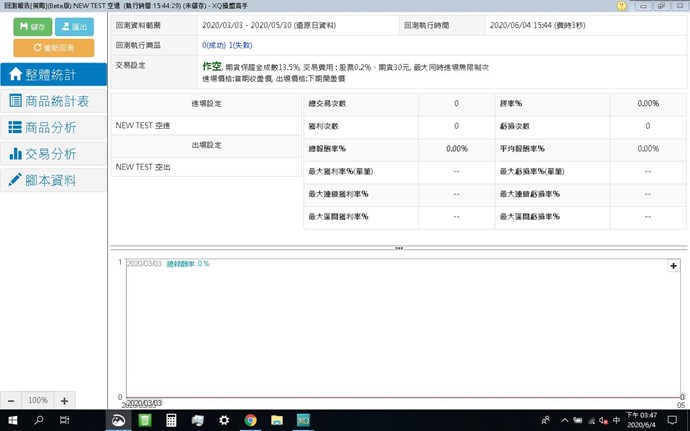Viewport: 690px width, 431px height.
Task: Click the panel splitter handle above chart
Action: 399,247
